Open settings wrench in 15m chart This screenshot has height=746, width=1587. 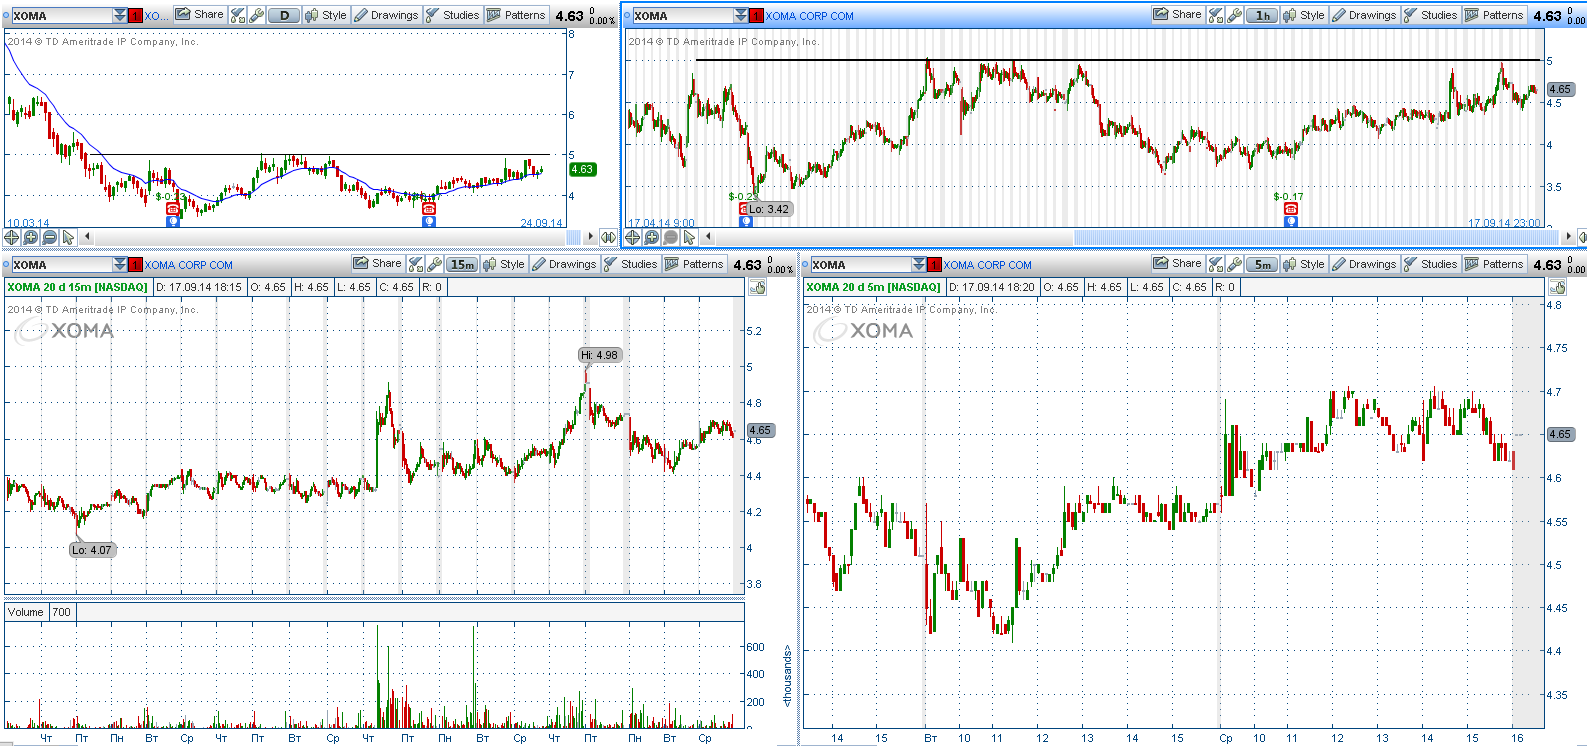(435, 264)
